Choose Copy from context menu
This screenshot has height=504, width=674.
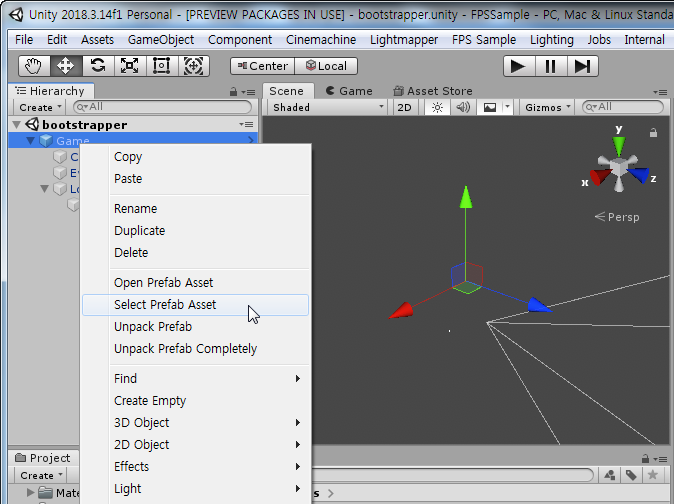[x=196, y=157]
